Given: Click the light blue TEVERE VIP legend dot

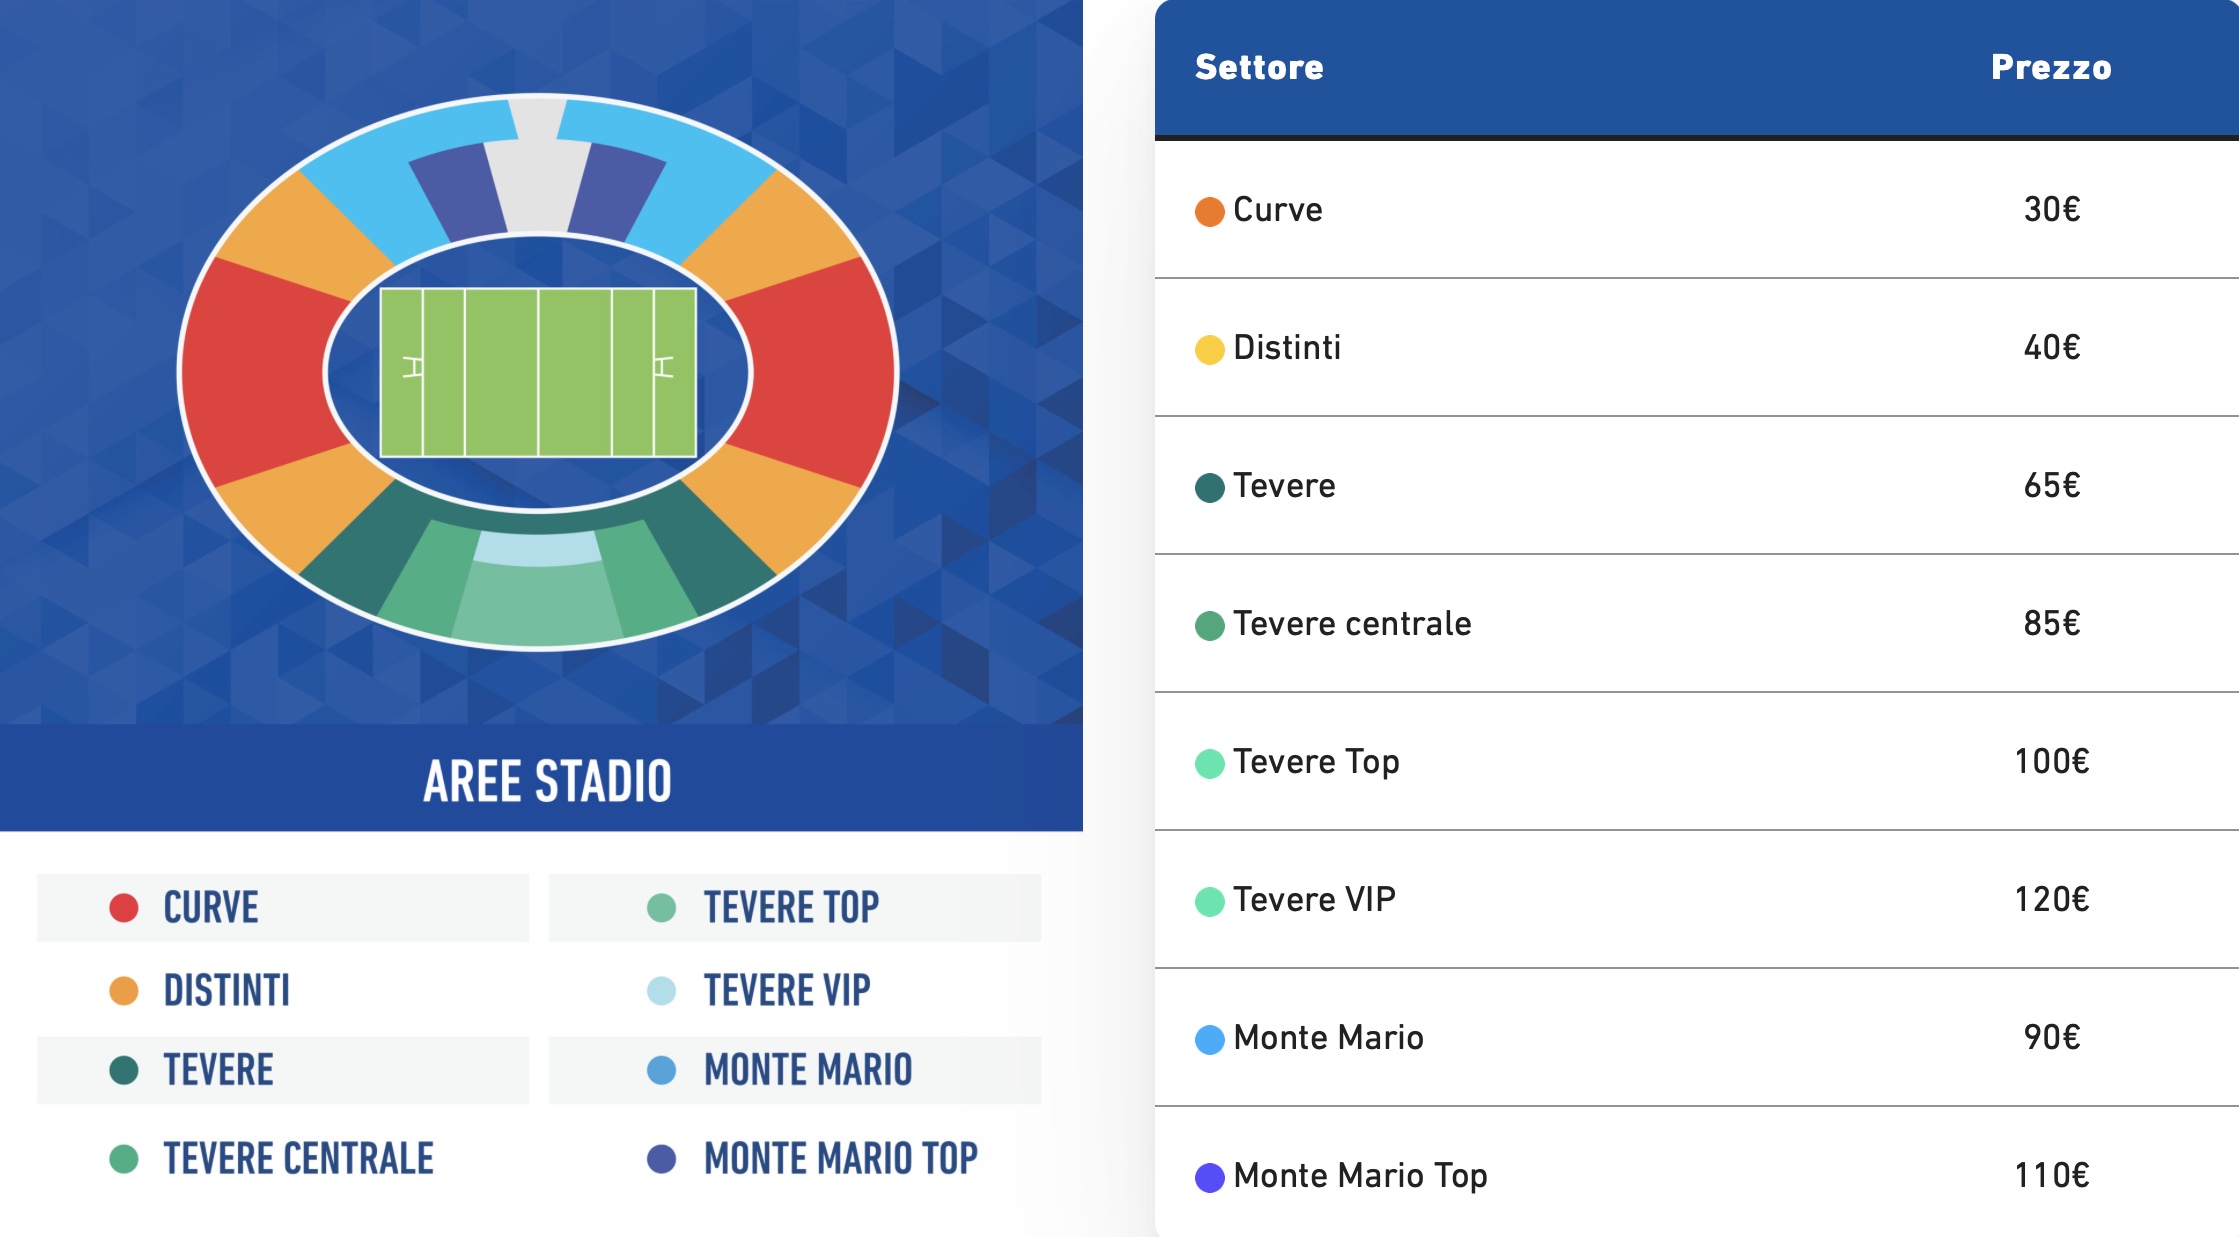Looking at the screenshot, I should click(x=662, y=991).
